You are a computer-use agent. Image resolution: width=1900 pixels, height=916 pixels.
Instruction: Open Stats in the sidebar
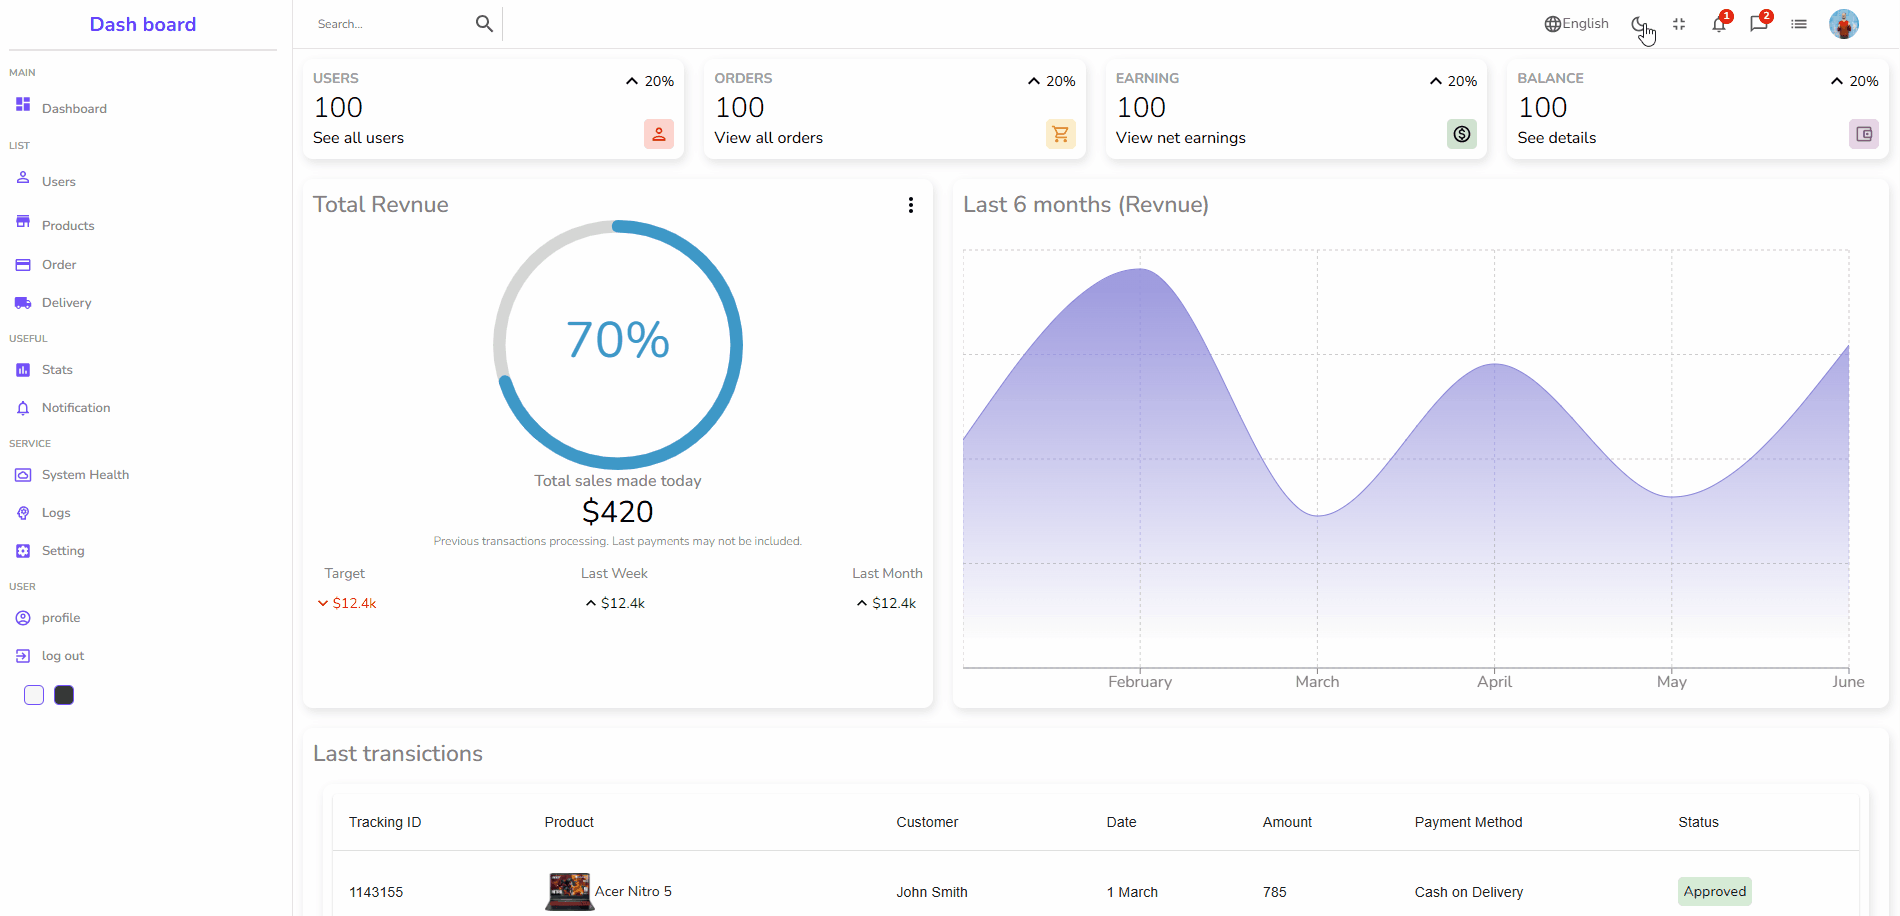click(x=57, y=370)
